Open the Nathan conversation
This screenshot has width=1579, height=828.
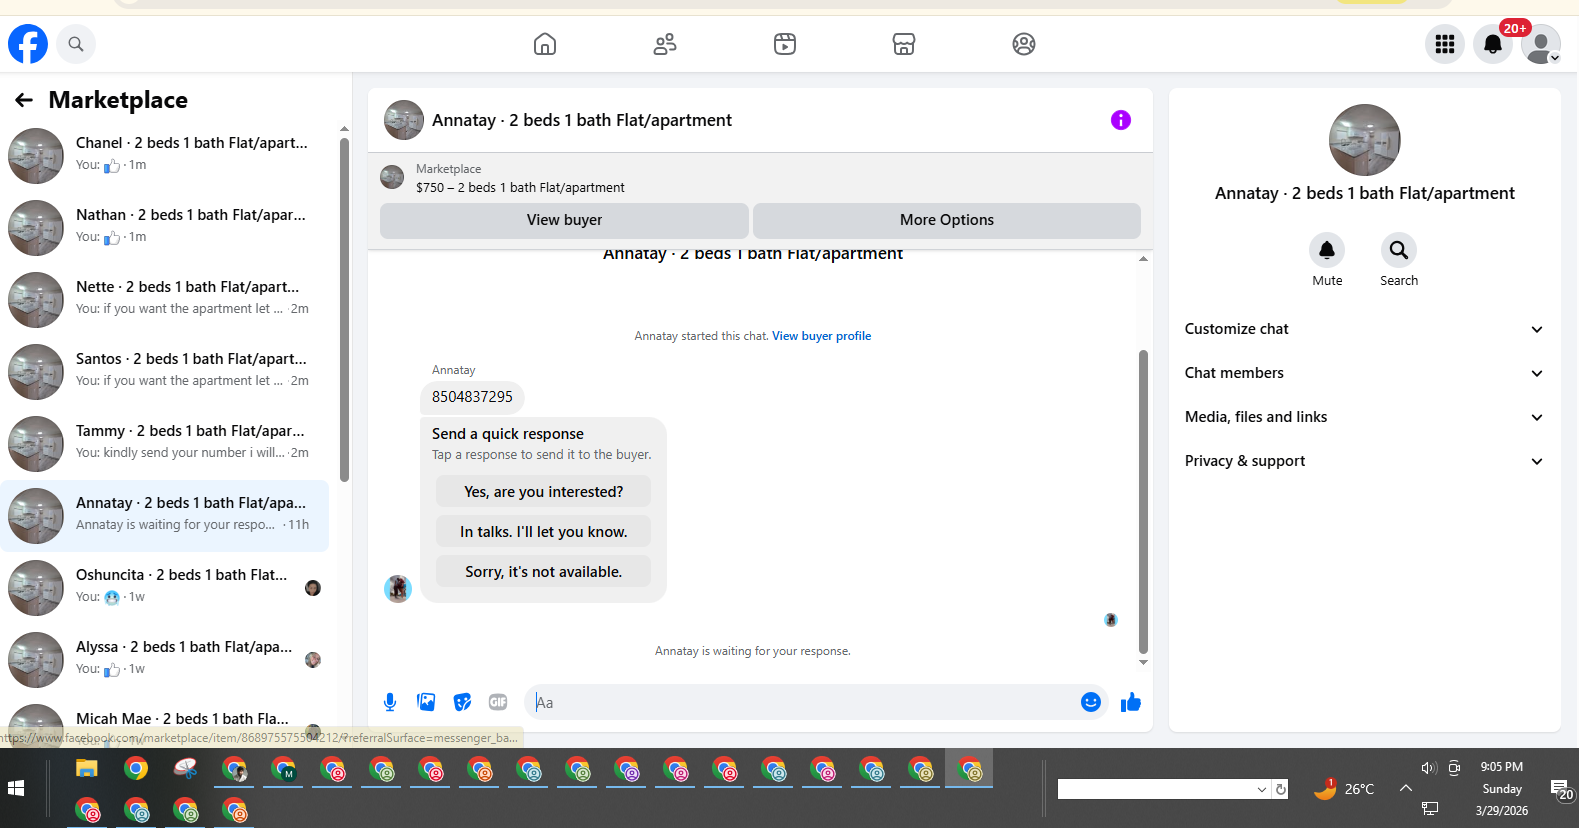(165, 227)
